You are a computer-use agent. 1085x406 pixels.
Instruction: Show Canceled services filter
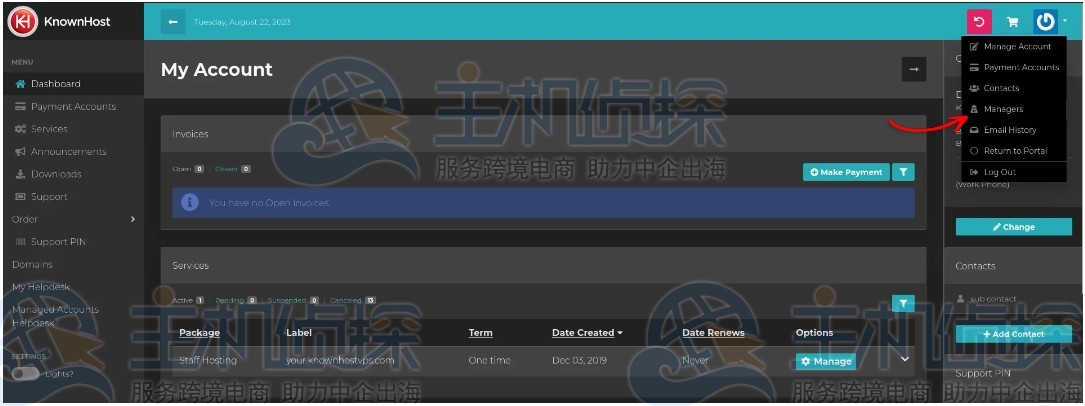pos(353,300)
